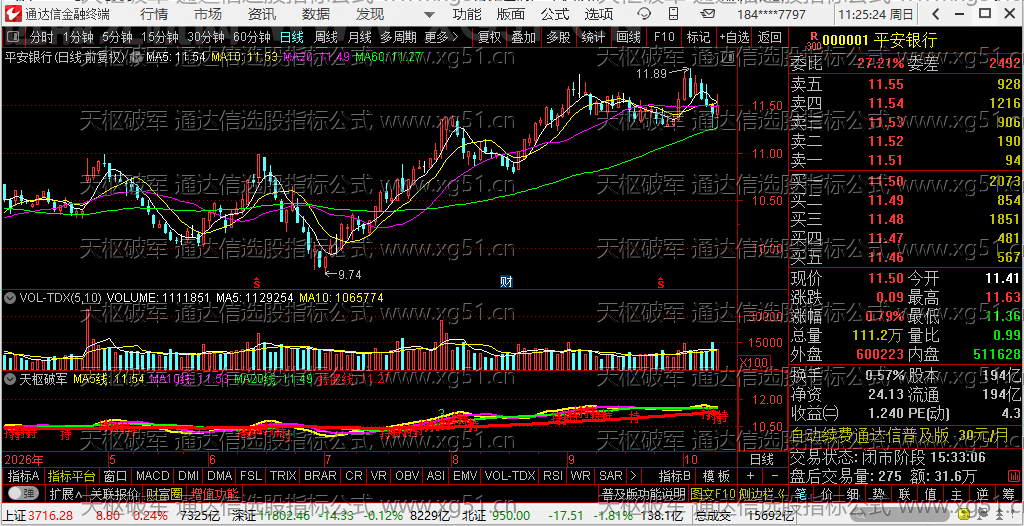Open the 日线 period selector under chart axis
Viewport: 1024px width, 526px height.
pyautogui.click(x=761, y=459)
